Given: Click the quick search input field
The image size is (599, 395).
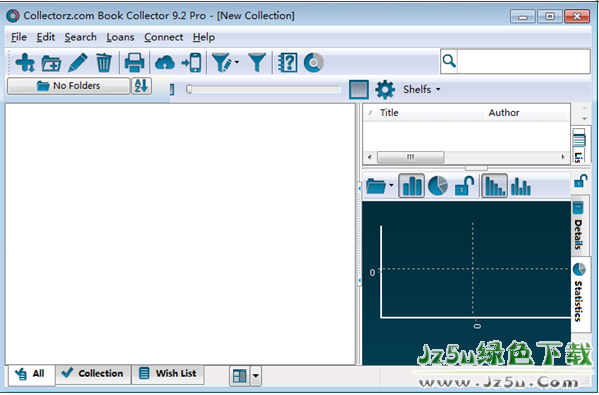Looking at the screenshot, I should [523, 61].
